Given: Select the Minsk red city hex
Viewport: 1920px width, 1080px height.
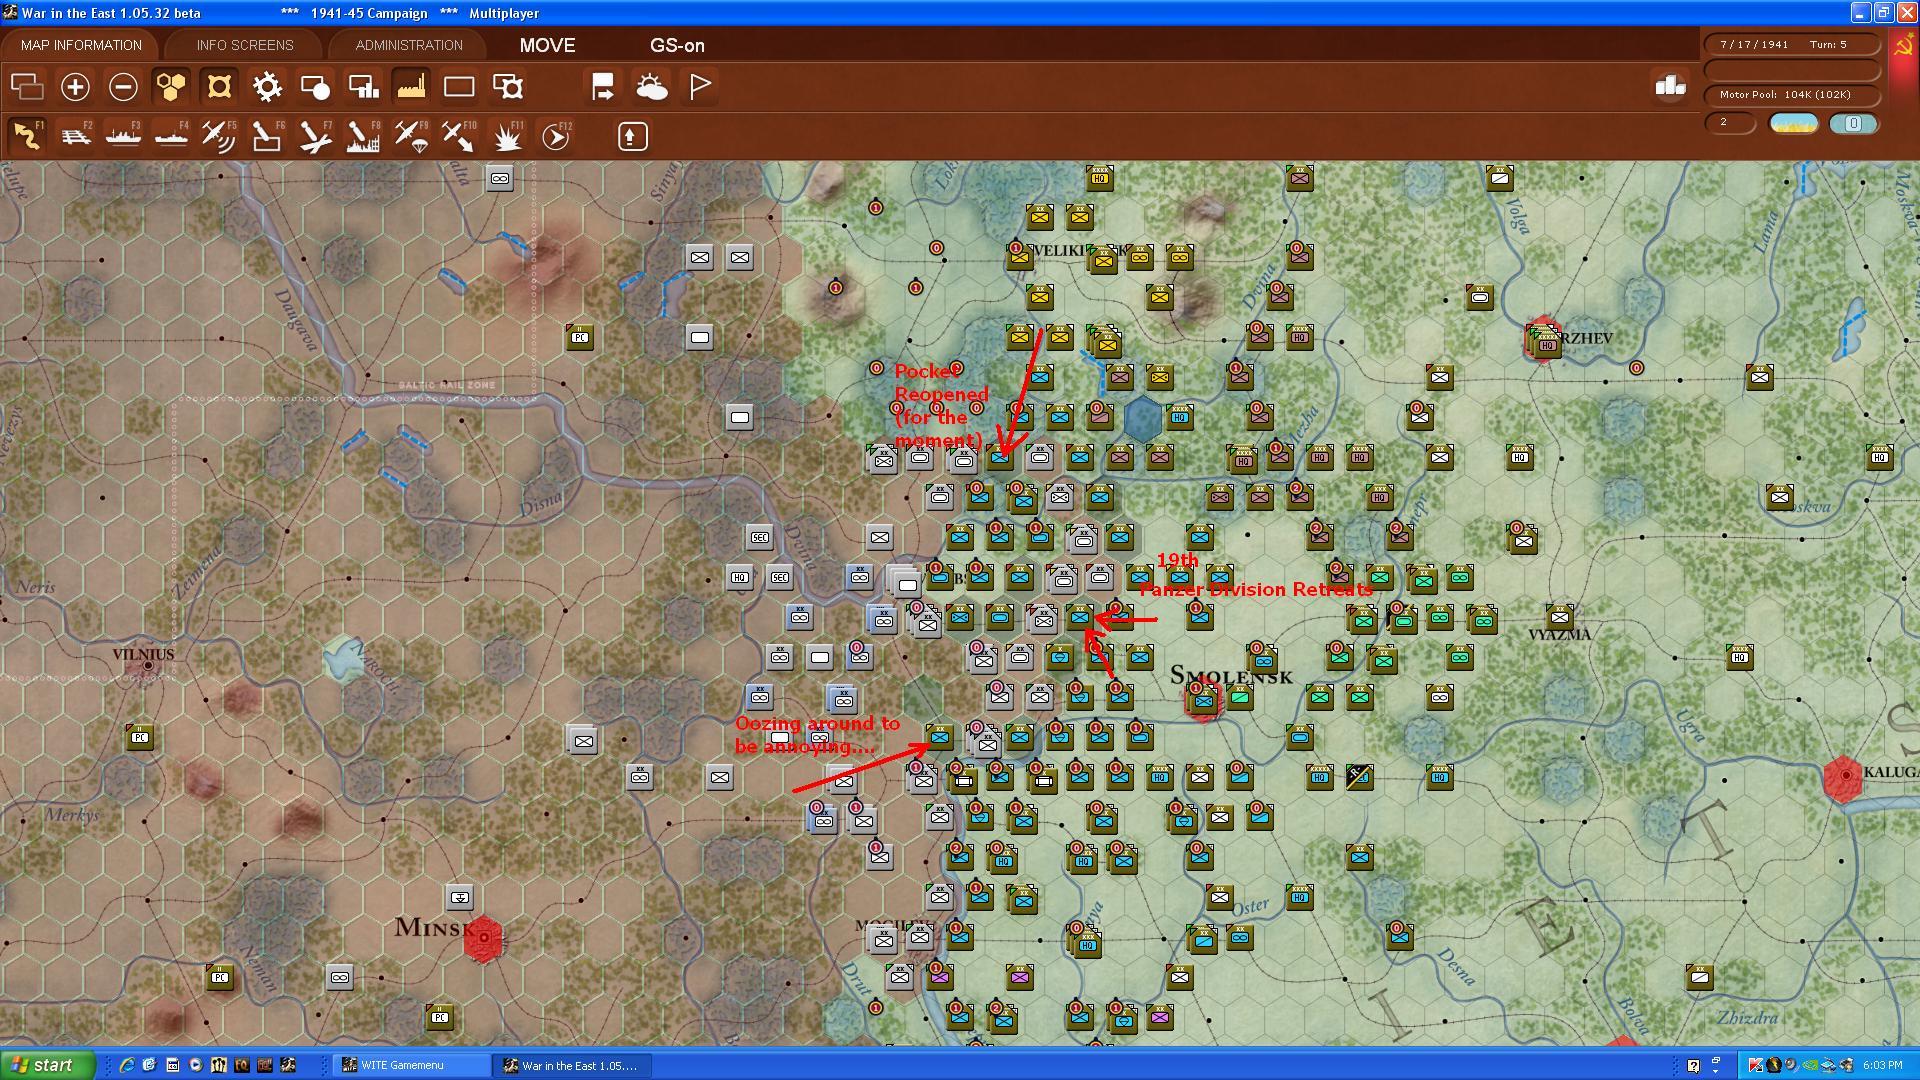Looking at the screenshot, I should click(484, 938).
